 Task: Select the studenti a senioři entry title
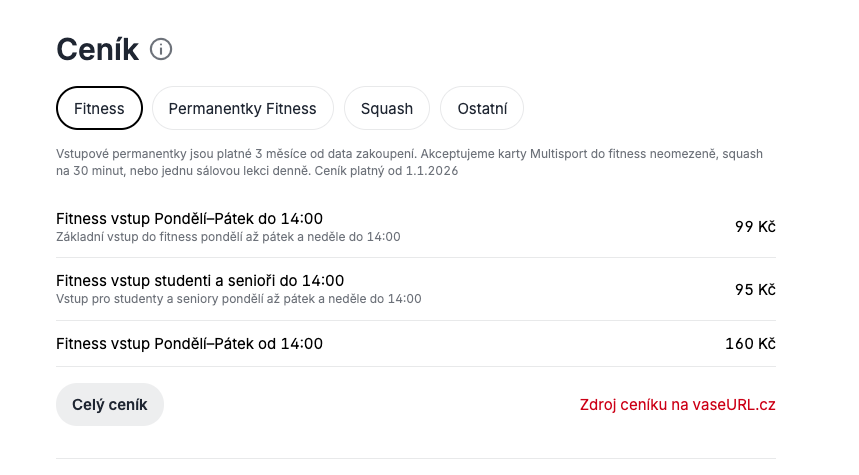(x=200, y=281)
